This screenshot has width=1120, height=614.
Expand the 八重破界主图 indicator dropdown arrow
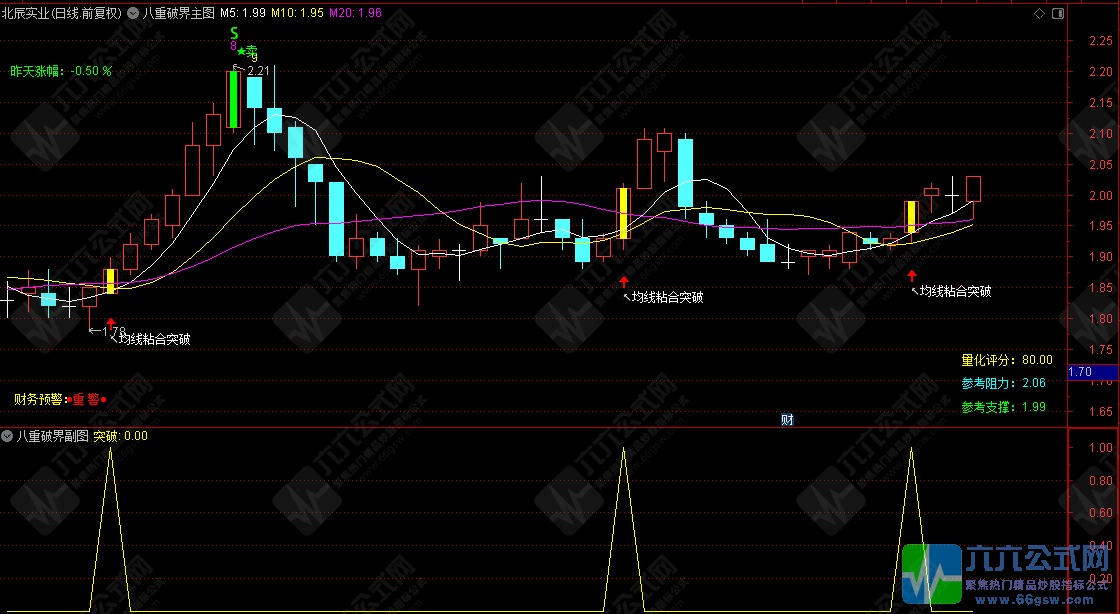(133, 14)
